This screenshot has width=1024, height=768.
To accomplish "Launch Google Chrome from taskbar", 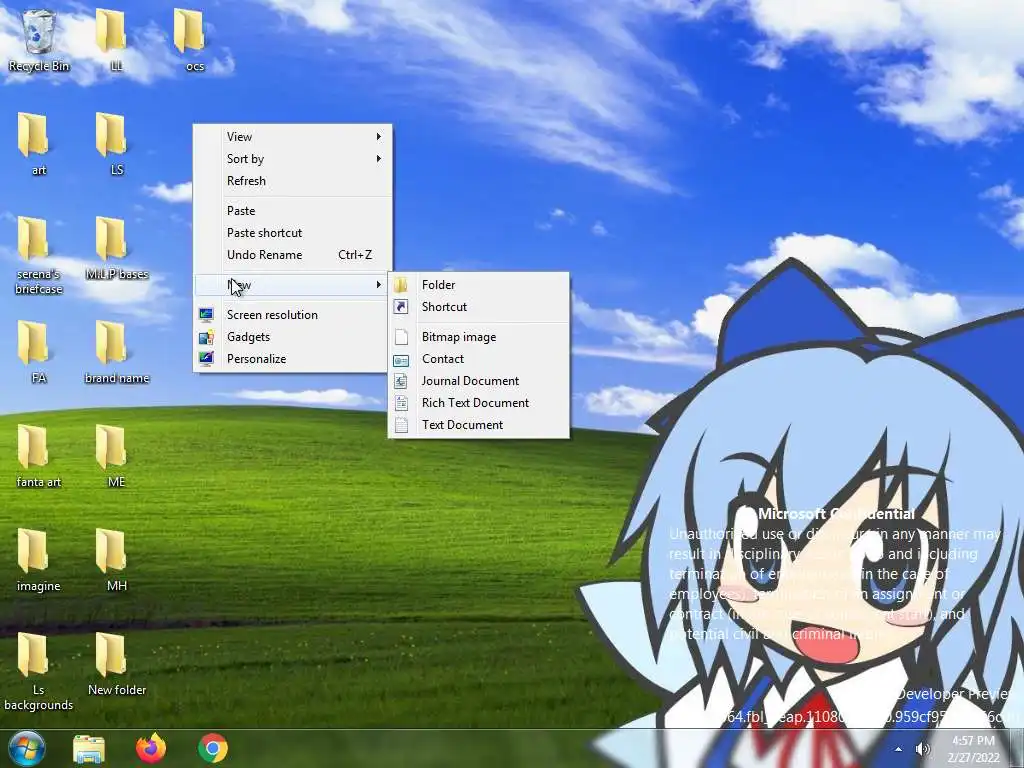I will pyautogui.click(x=213, y=748).
